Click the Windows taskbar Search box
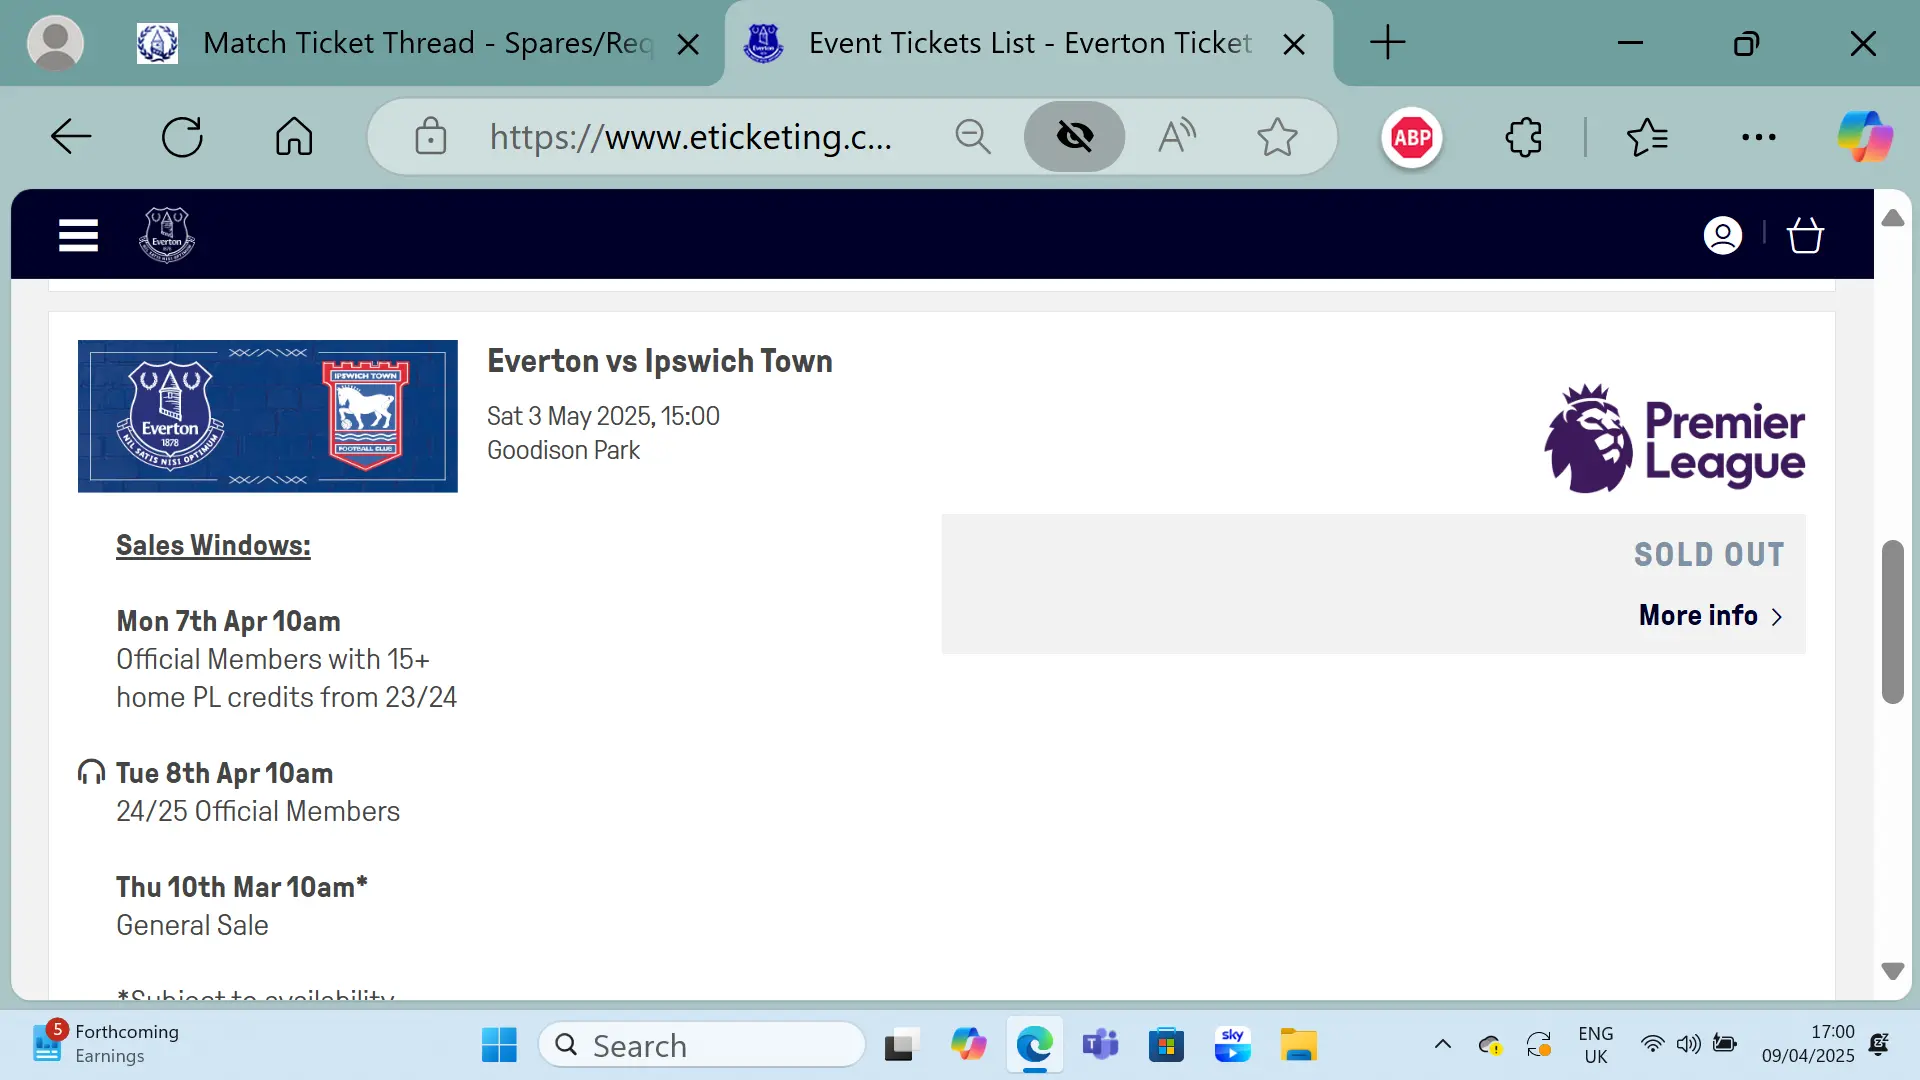1920x1080 pixels. click(x=702, y=1045)
